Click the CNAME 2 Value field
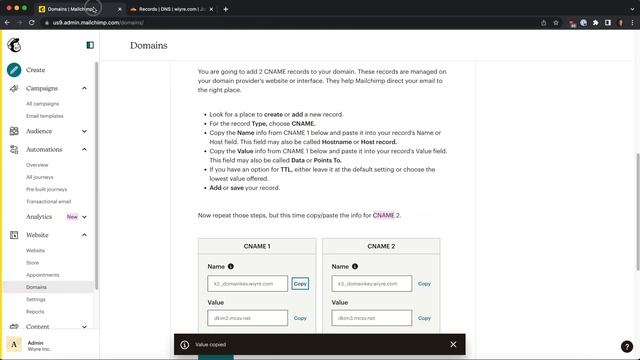 [371, 318]
